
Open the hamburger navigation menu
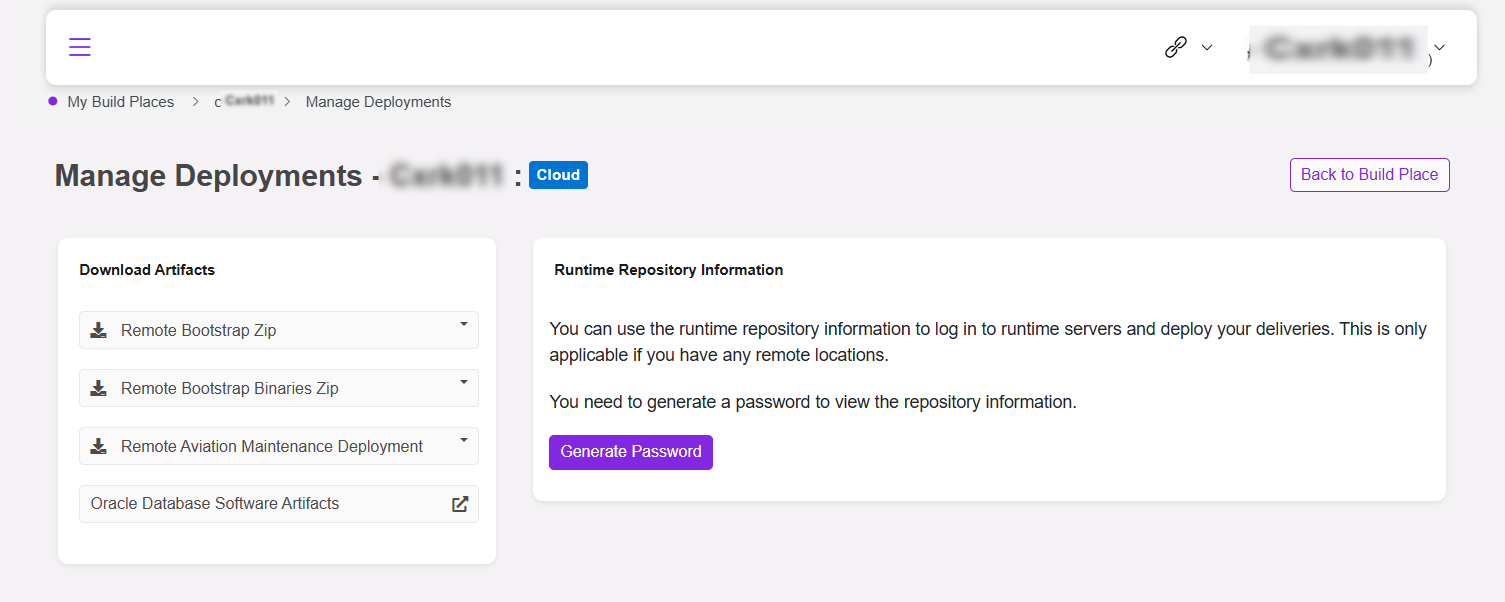point(80,47)
